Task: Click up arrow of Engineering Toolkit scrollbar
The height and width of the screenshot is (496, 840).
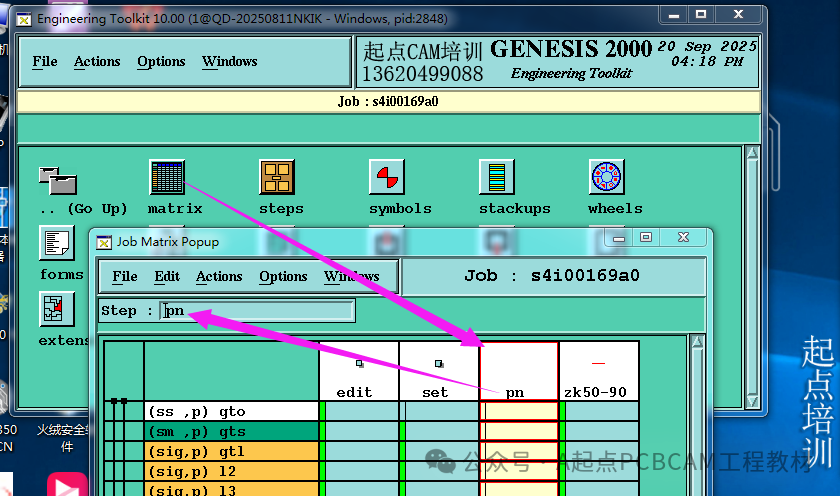Action: pos(752,153)
